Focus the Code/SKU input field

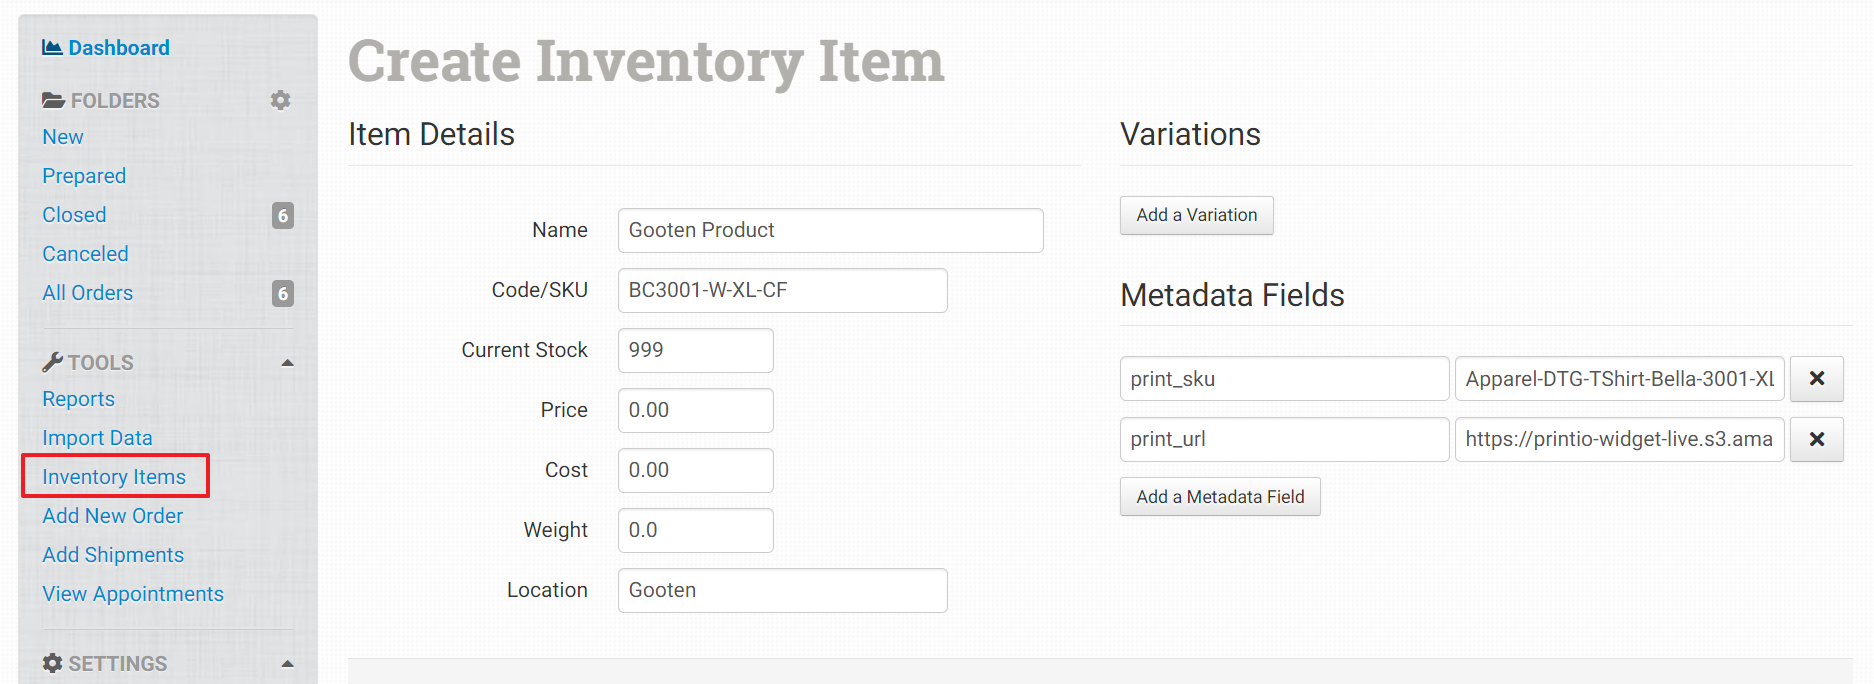[782, 290]
